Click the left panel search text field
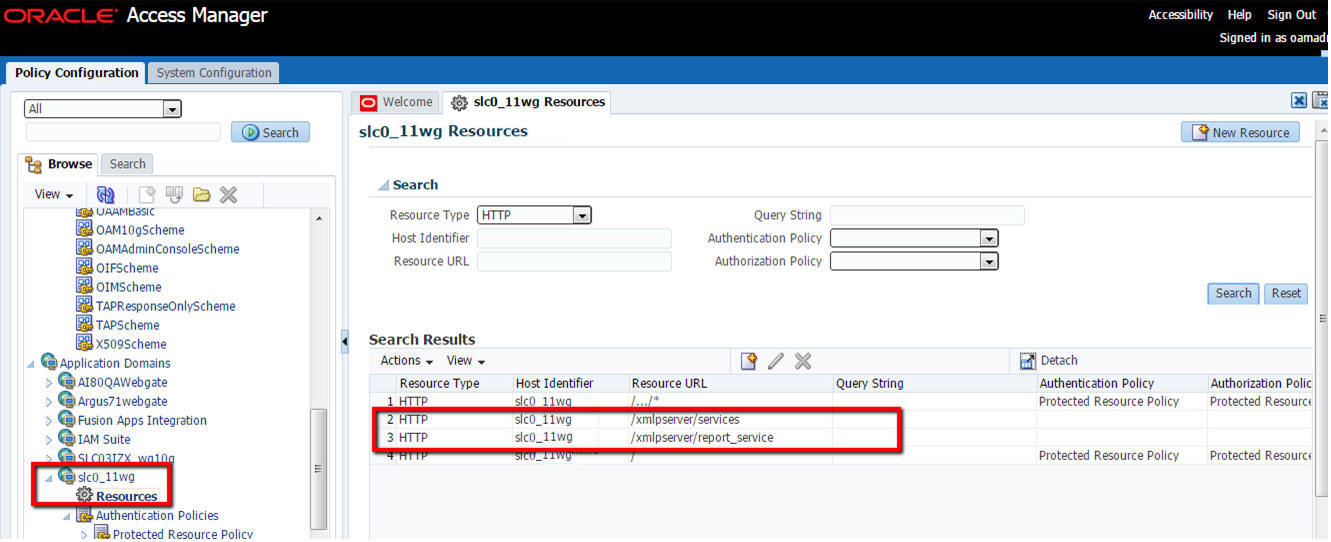1331x542 pixels. point(123,132)
